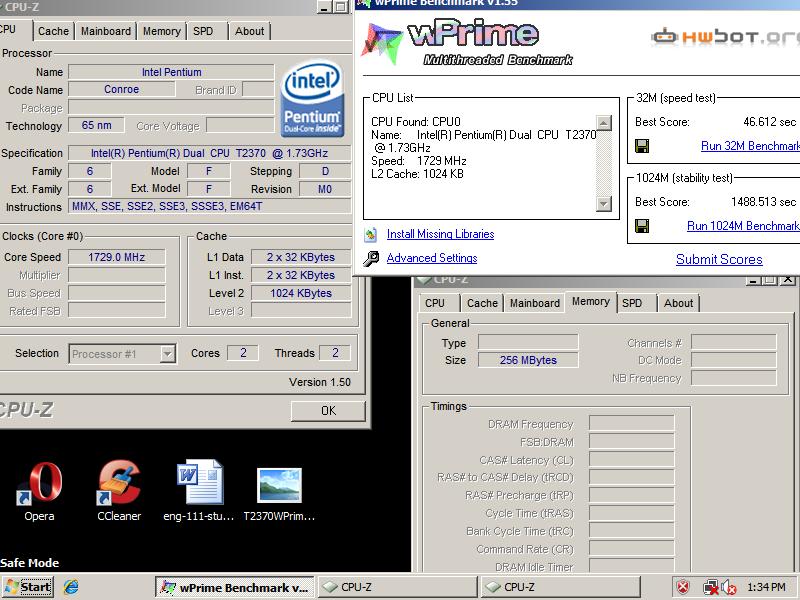Open Mainboard tab in the right CPU-Z window
Screen dimensions: 800x600
(x=535, y=303)
